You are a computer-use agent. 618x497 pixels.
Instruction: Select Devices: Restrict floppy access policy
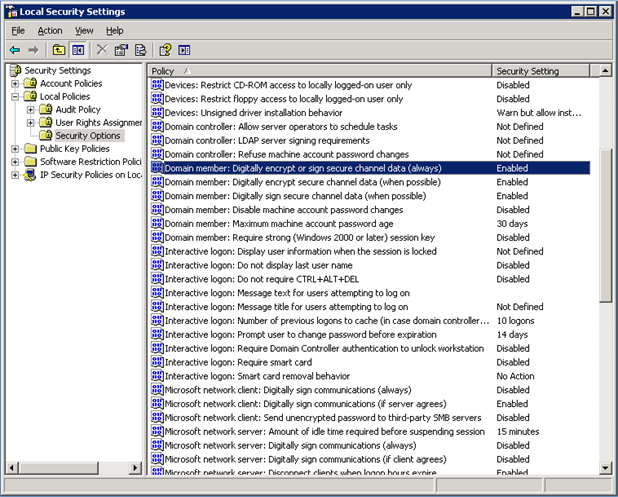(x=284, y=99)
